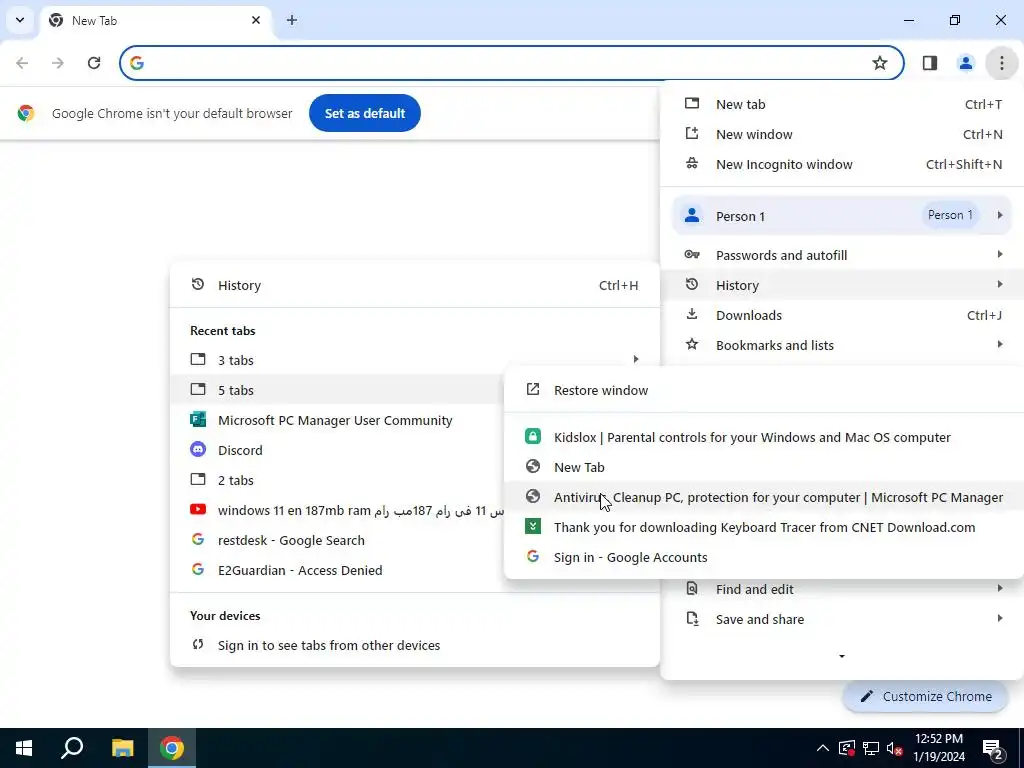Click Set as default button
This screenshot has width=1024, height=768.
[364, 113]
